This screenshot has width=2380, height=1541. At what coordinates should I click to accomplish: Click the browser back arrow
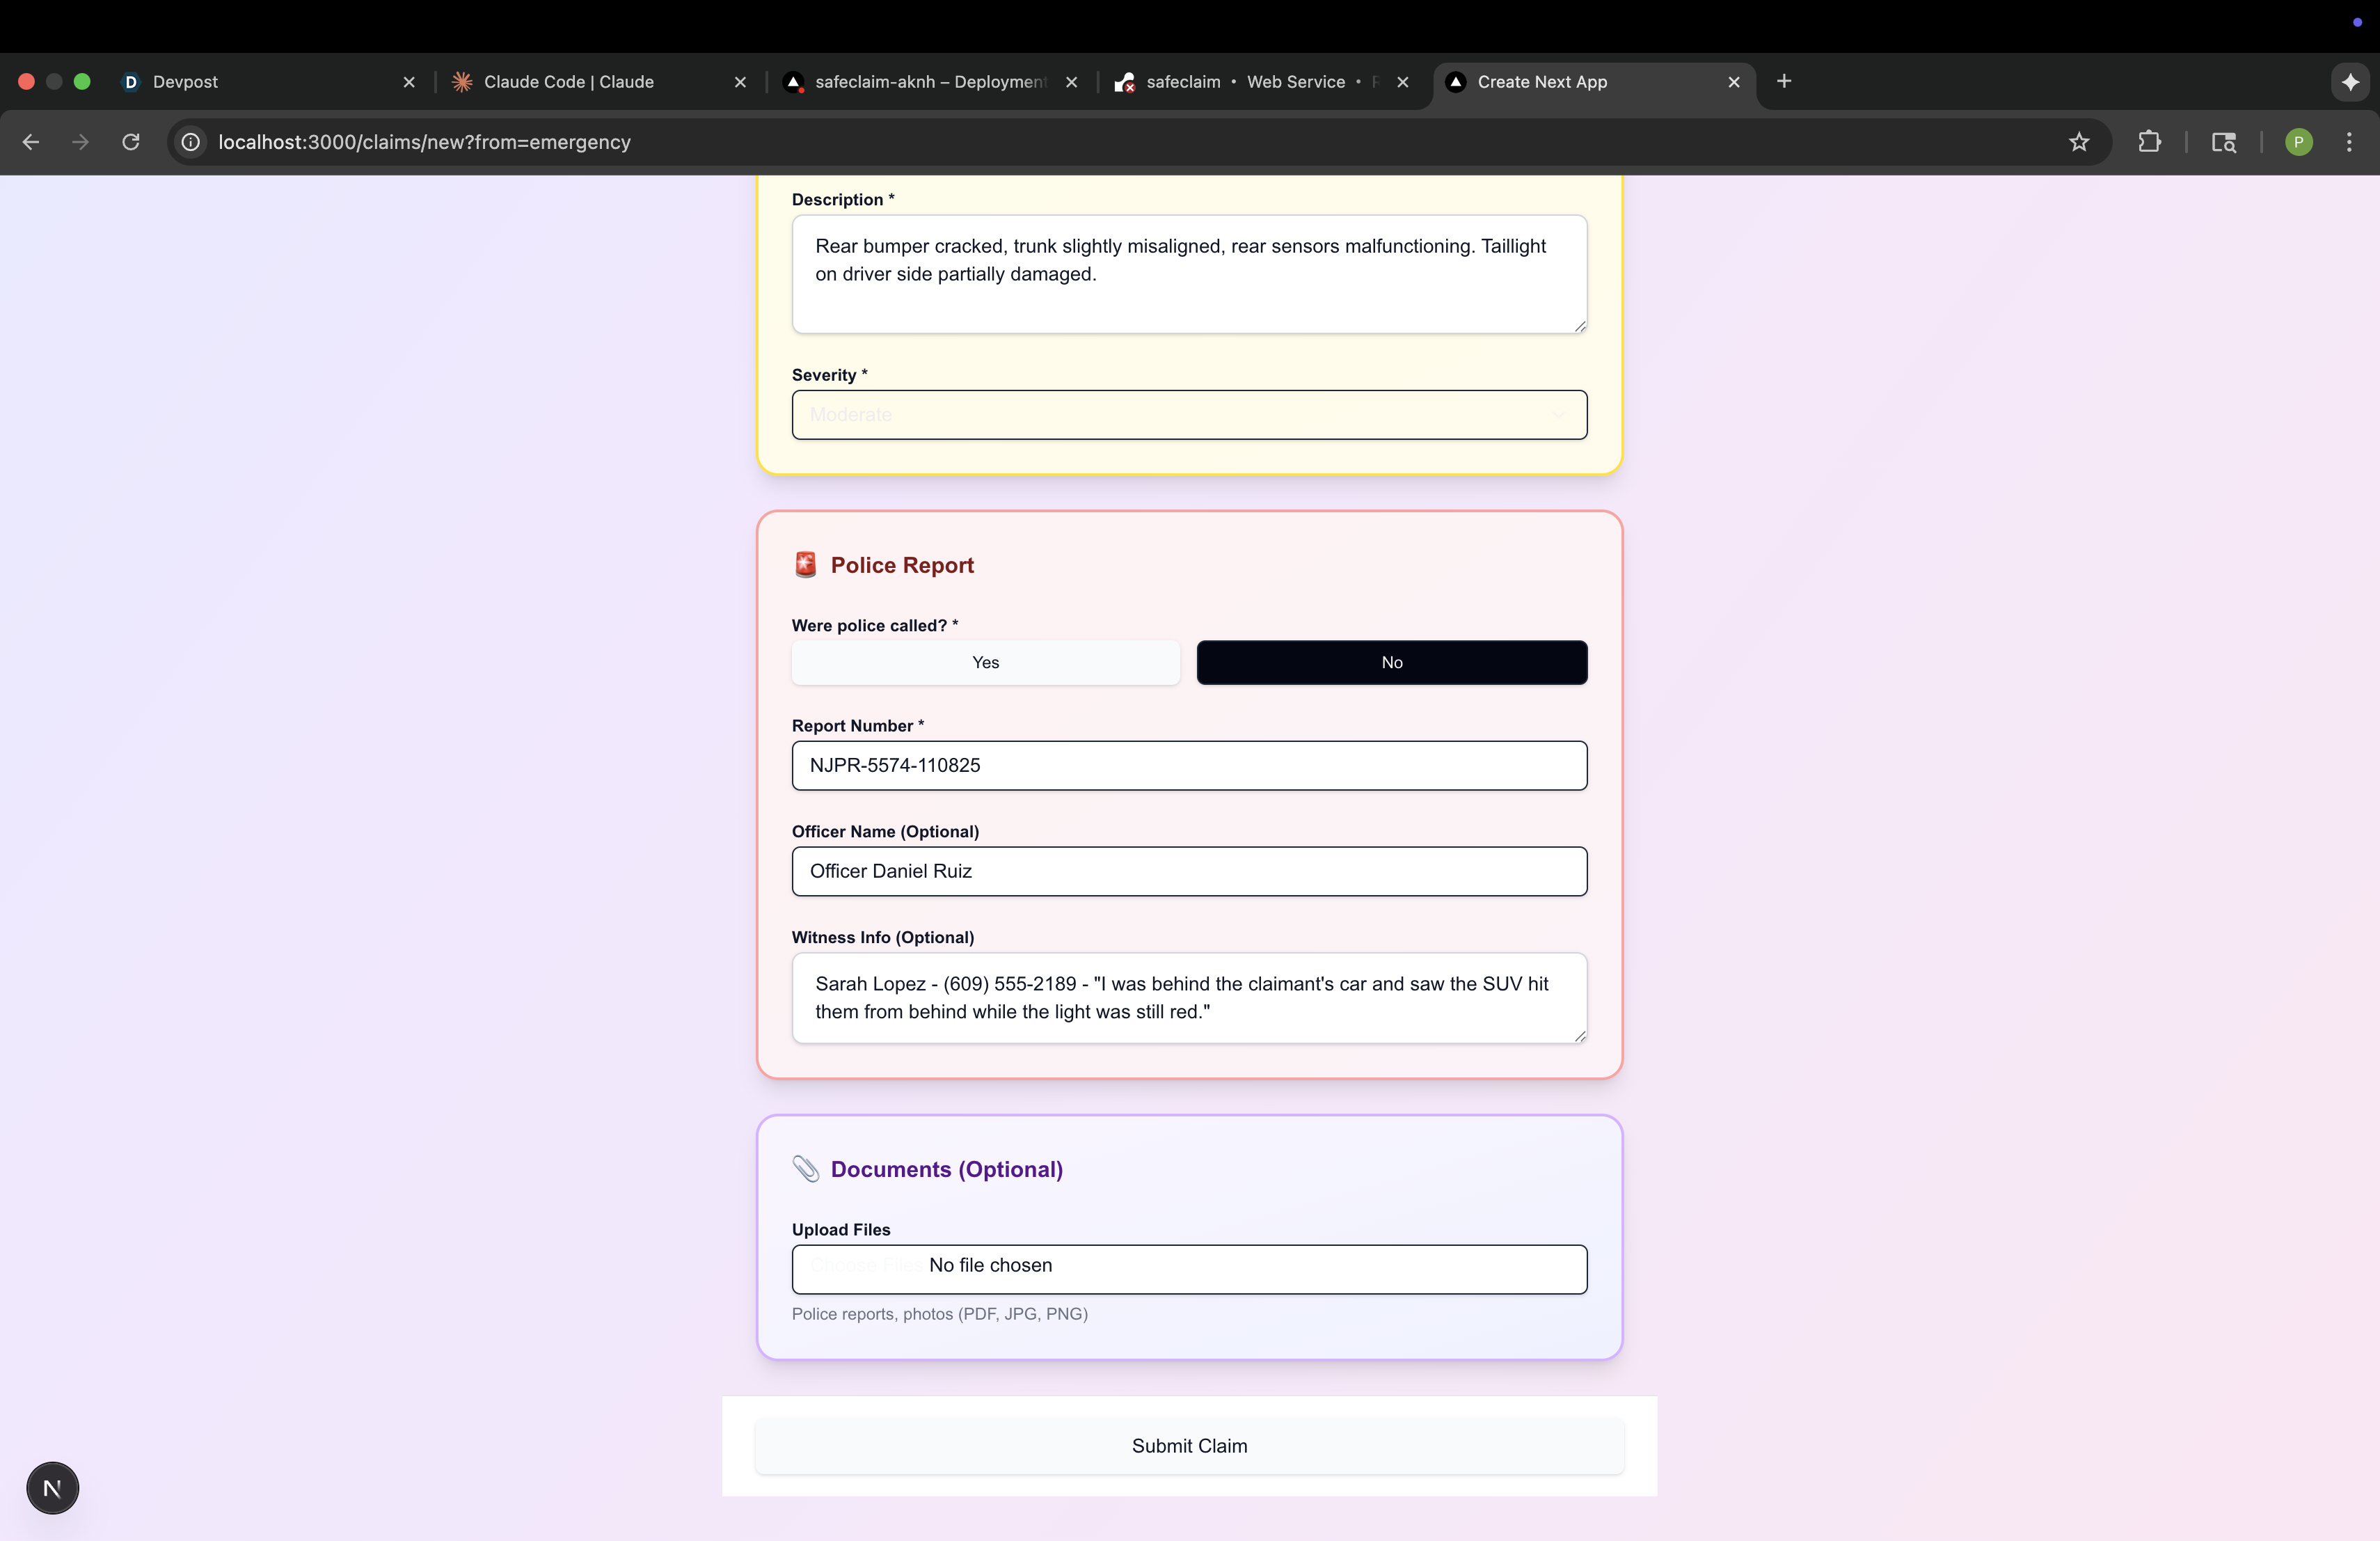click(x=31, y=142)
